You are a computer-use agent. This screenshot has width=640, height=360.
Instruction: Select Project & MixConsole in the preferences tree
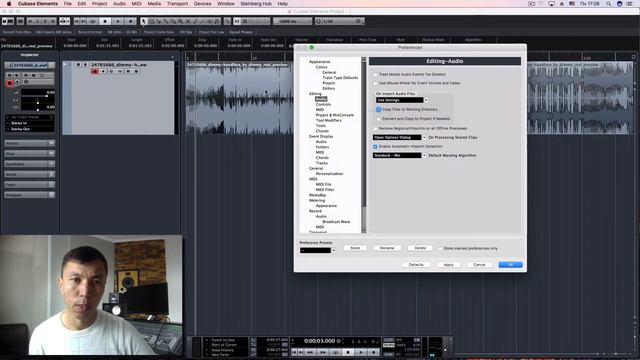coord(335,115)
